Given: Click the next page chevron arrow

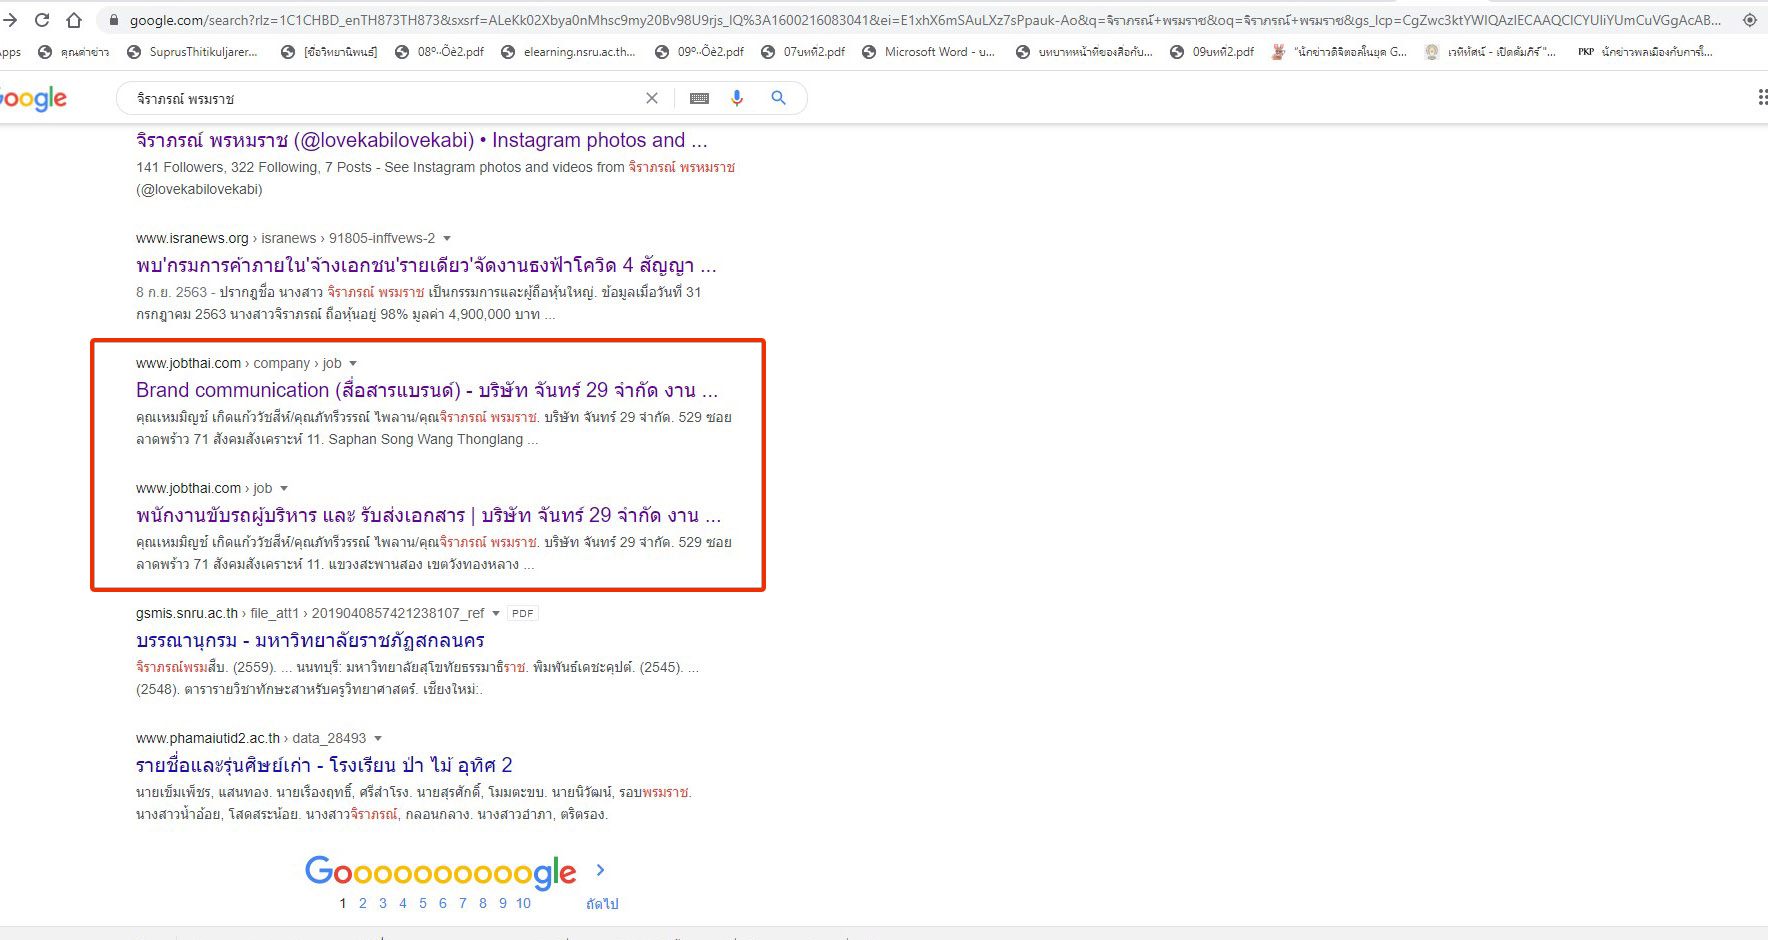Looking at the screenshot, I should (600, 870).
